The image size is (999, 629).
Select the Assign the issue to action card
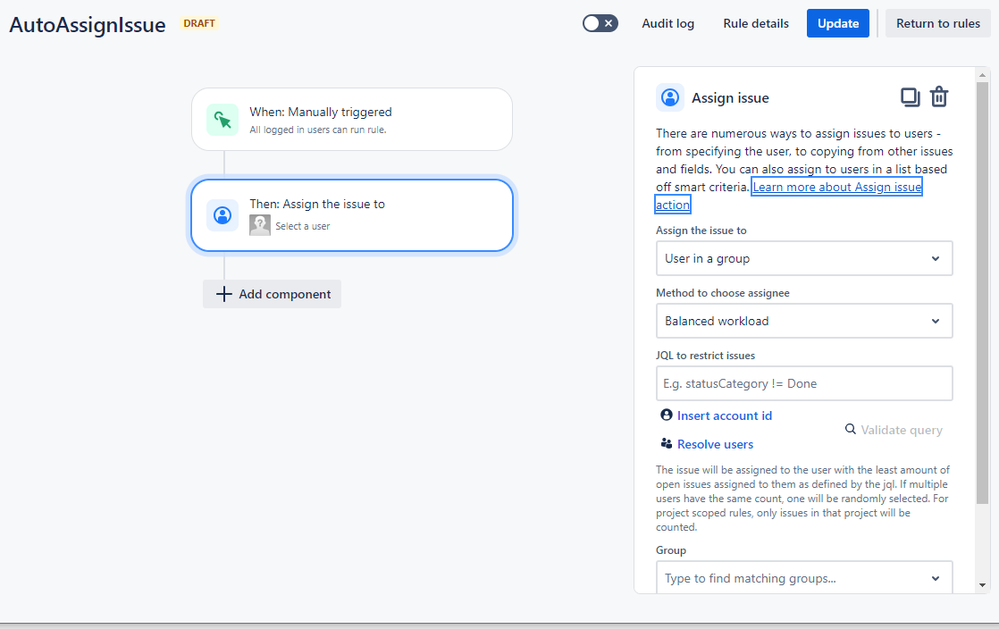click(x=352, y=215)
